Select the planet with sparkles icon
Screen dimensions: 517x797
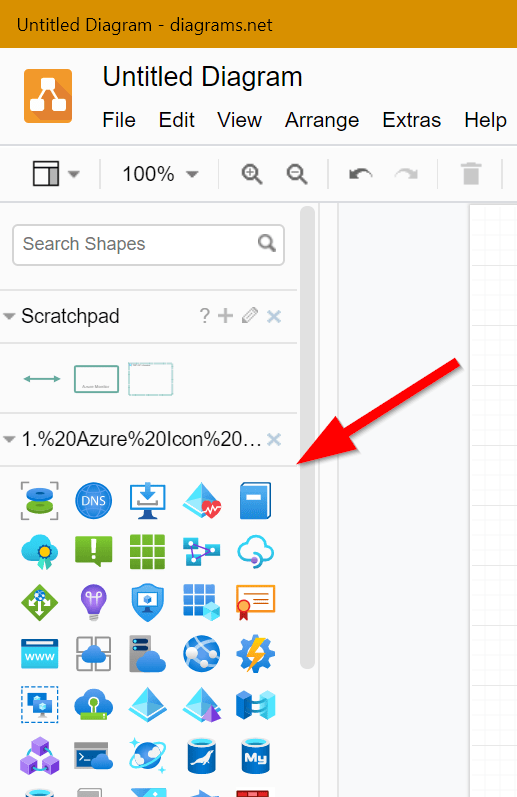click(x=147, y=756)
